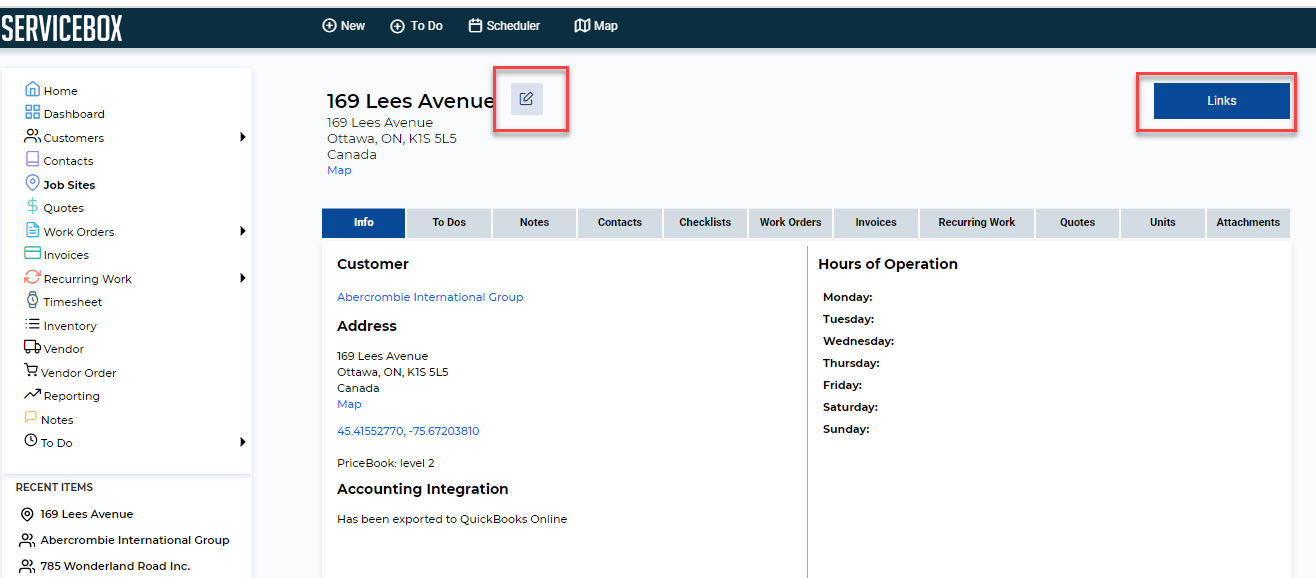Open the Work Orders tab
1316x578 pixels.
(x=790, y=223)
